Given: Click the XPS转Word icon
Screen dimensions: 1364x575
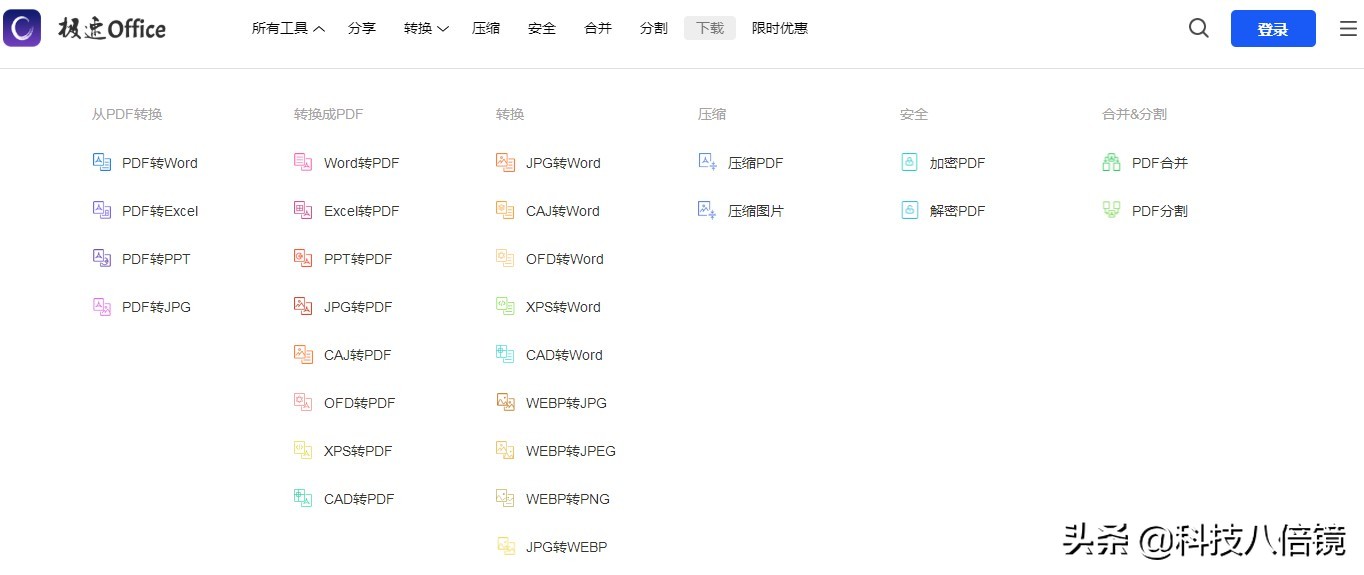Looking at the screenshot, I should 505,306.
